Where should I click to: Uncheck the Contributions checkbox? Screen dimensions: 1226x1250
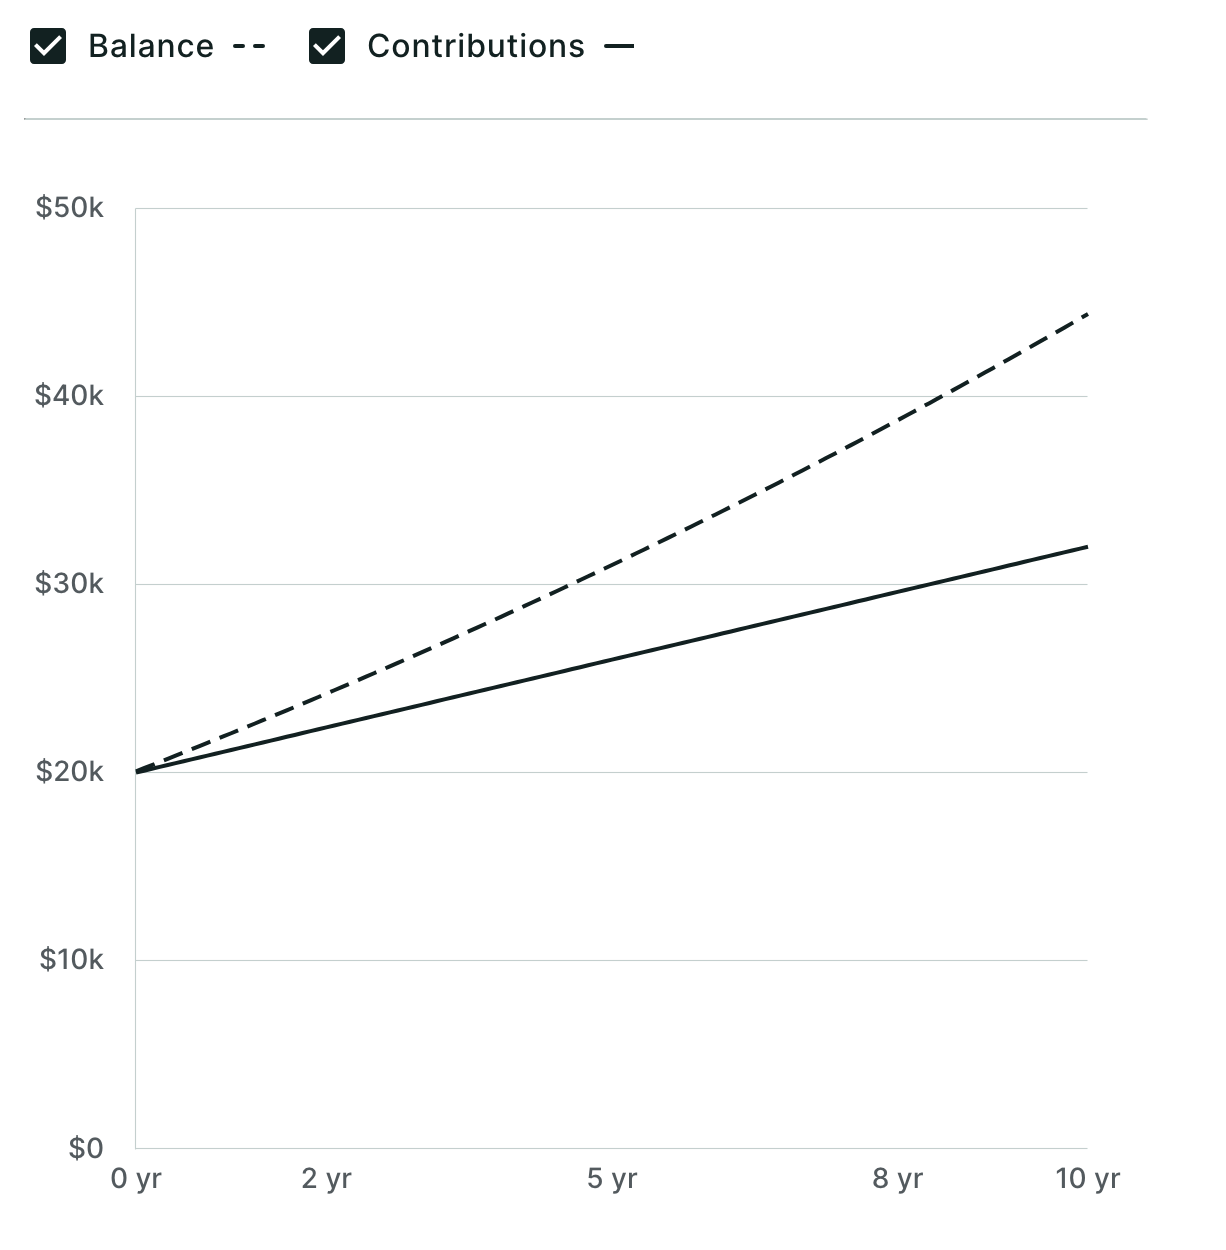pyautogui.click(x=327, y=47)
